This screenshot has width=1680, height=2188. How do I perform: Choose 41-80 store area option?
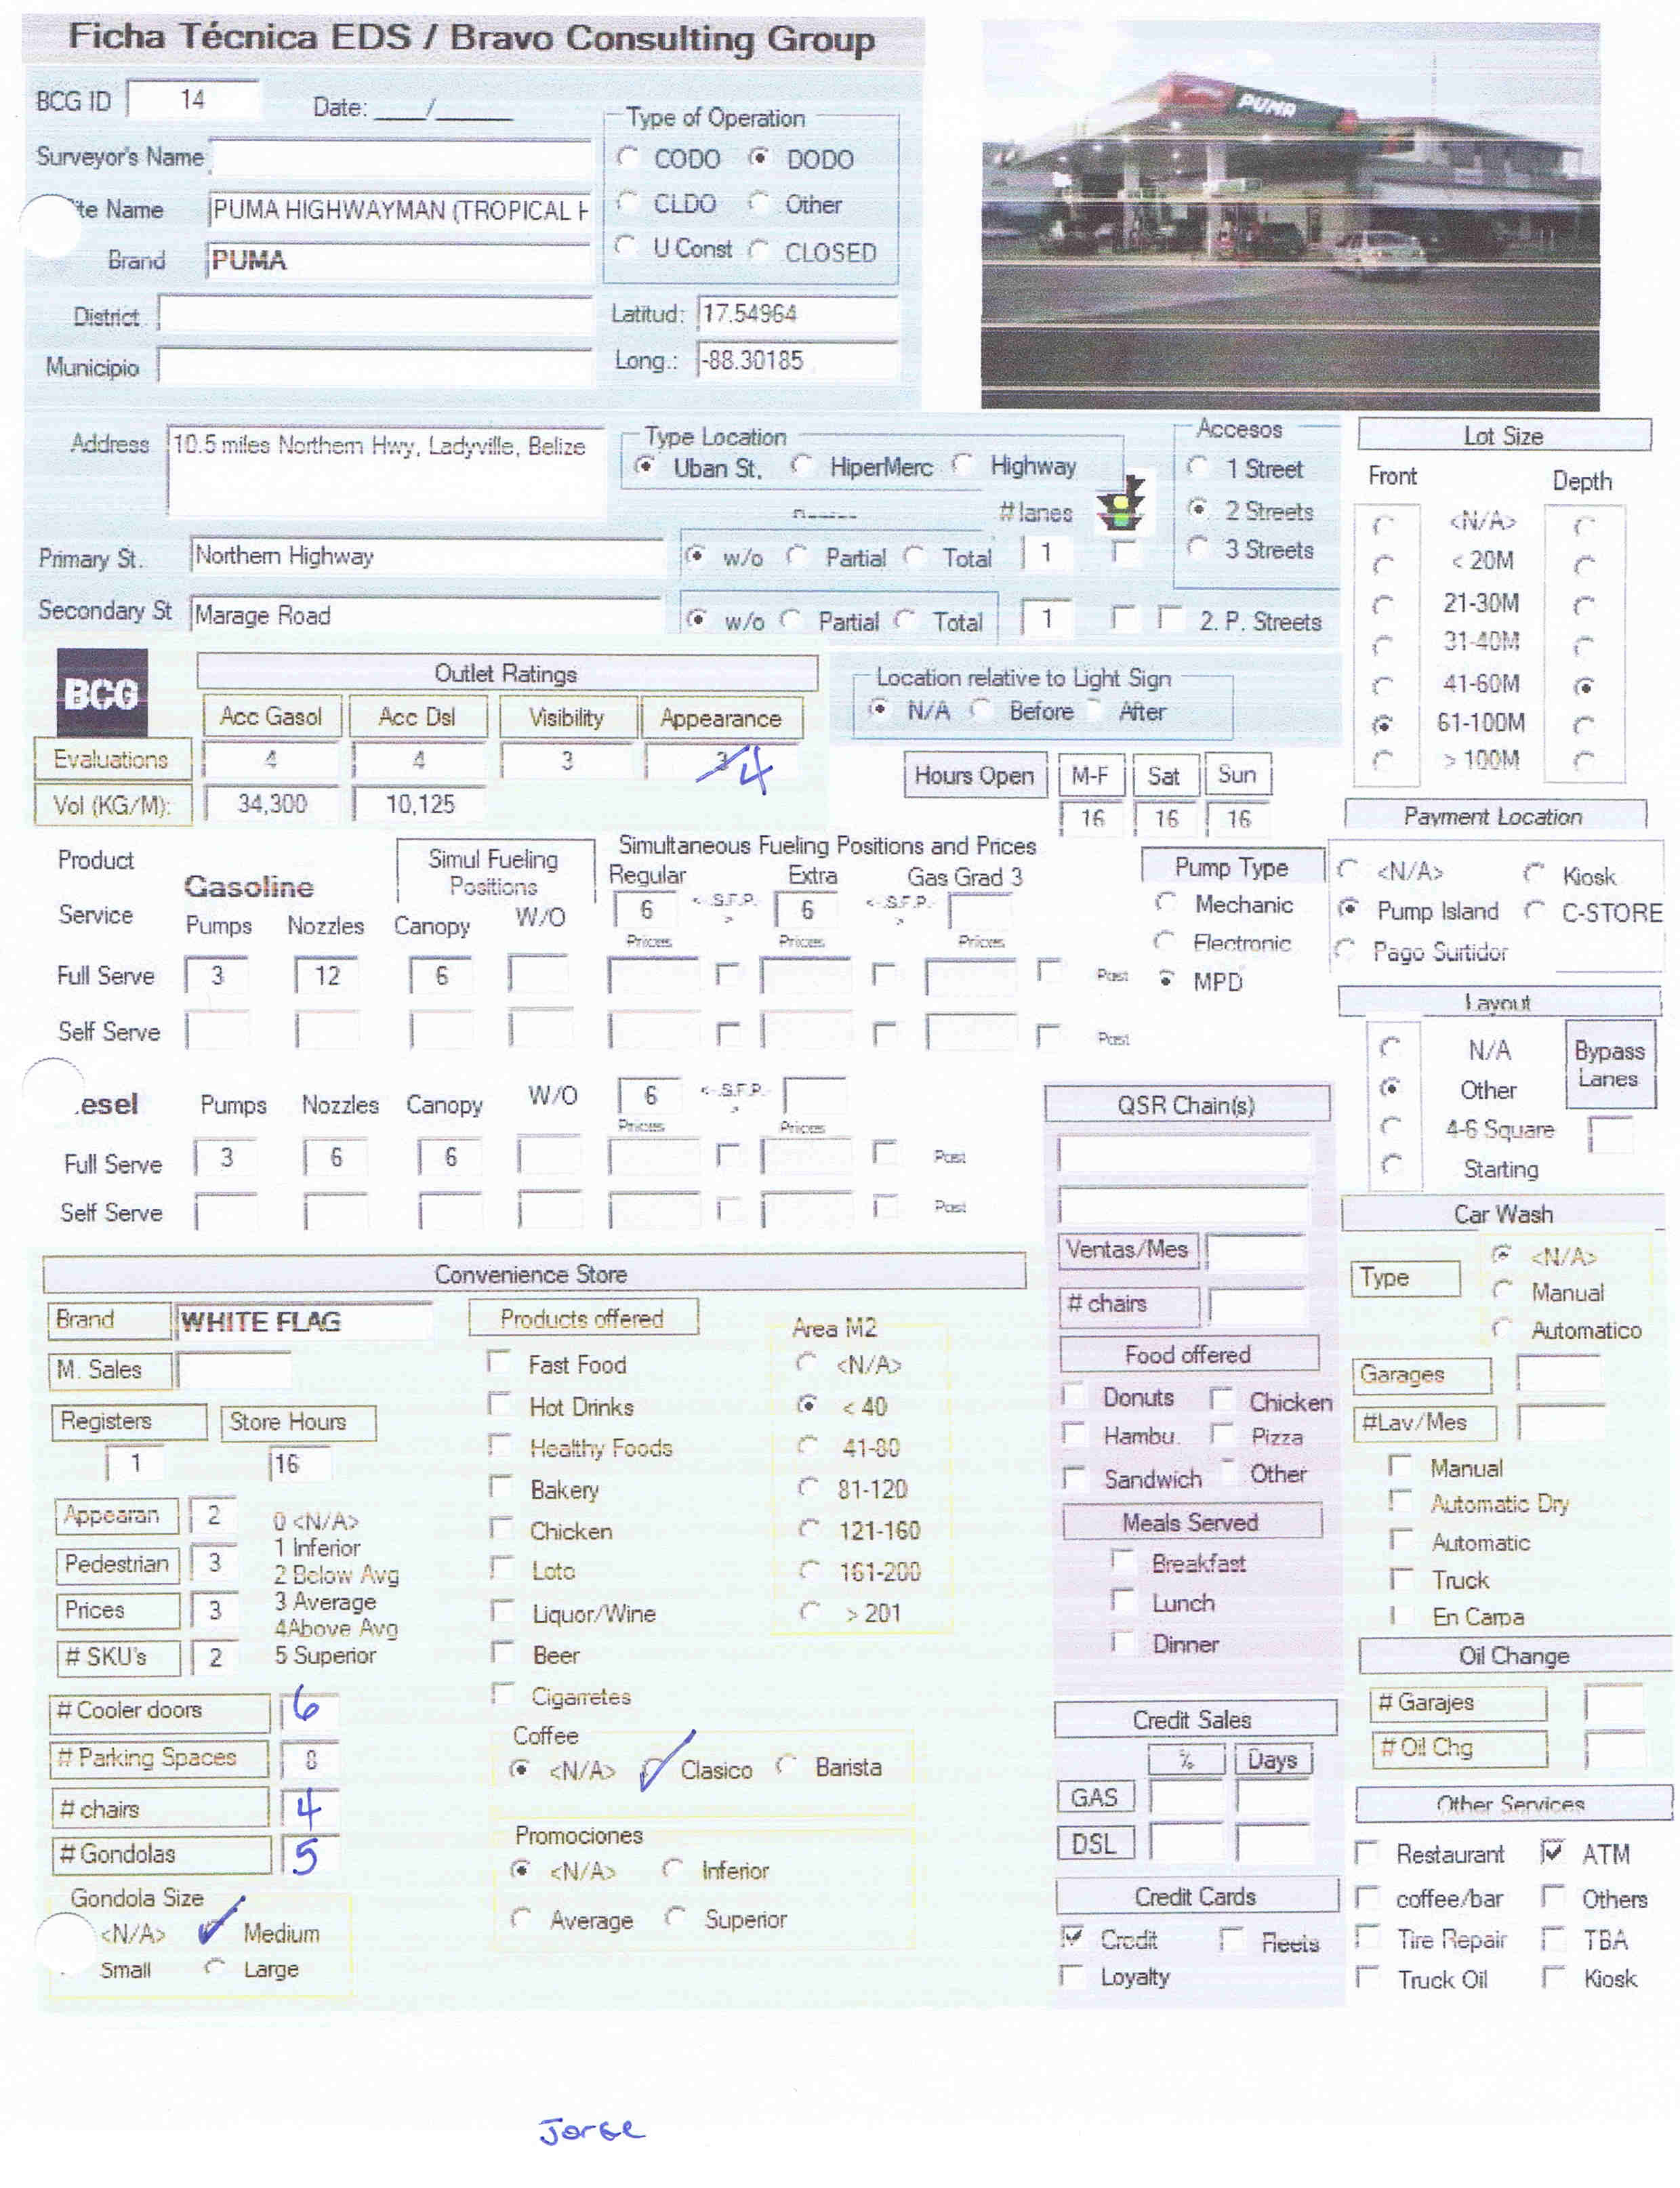[x=808, y=1446]
